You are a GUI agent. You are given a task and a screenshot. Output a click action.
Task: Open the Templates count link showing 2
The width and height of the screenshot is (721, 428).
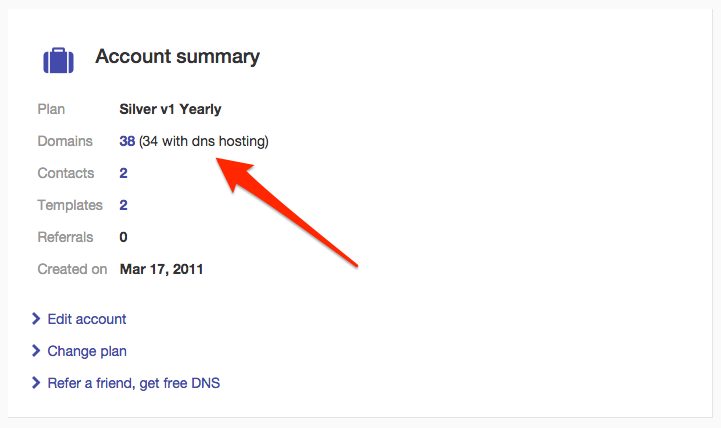123,205
